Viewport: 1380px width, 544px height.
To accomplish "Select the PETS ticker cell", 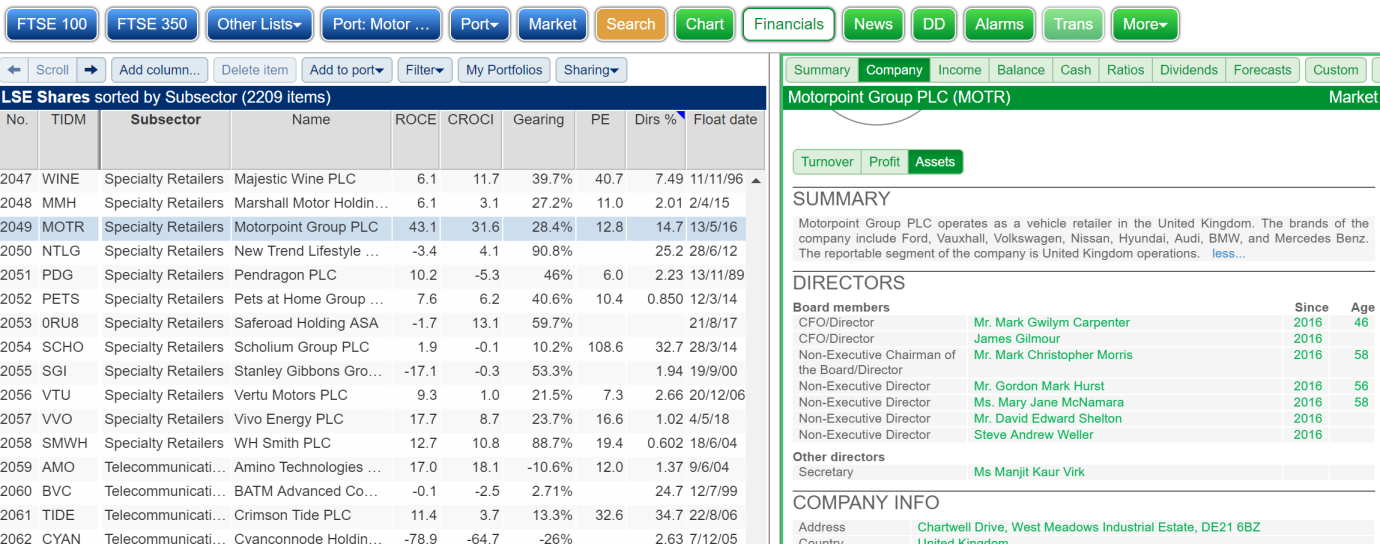I will pos(69,299).
